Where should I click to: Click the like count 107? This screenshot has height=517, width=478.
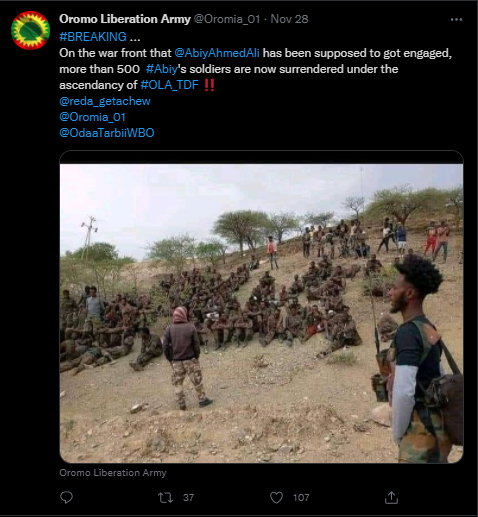tap(301, 498)
